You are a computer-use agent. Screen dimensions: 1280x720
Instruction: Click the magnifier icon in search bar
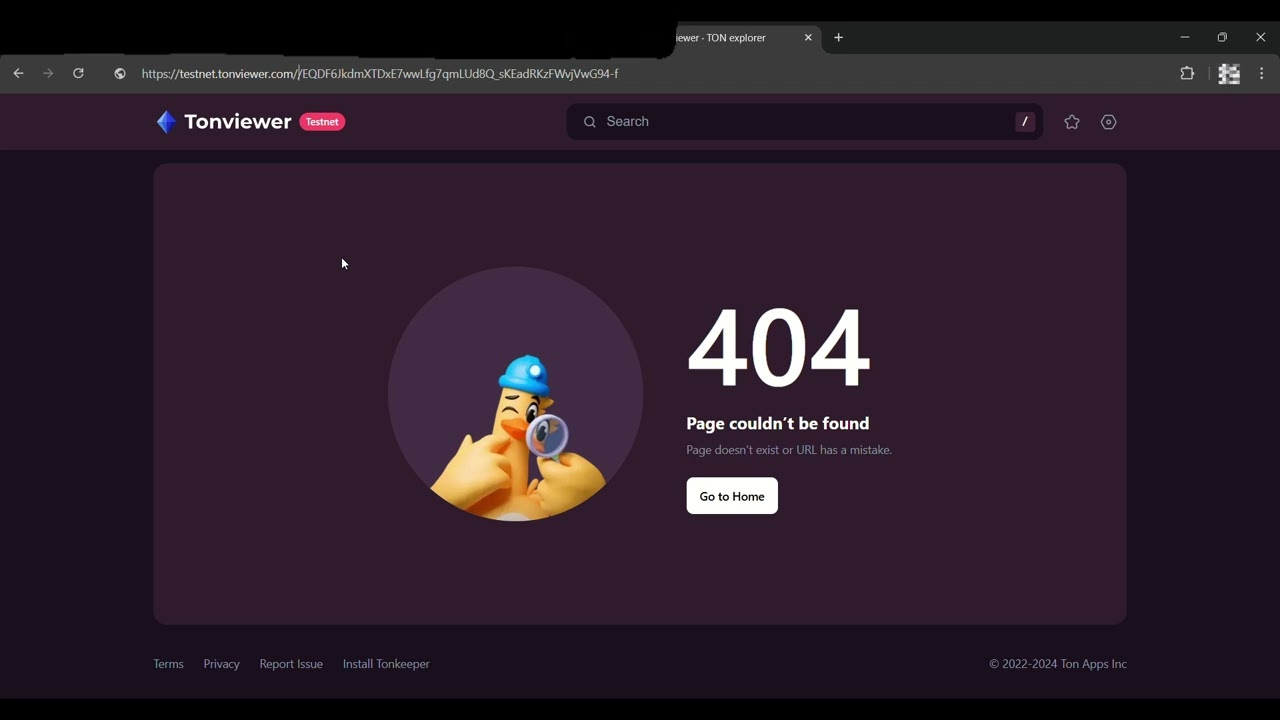589,122
